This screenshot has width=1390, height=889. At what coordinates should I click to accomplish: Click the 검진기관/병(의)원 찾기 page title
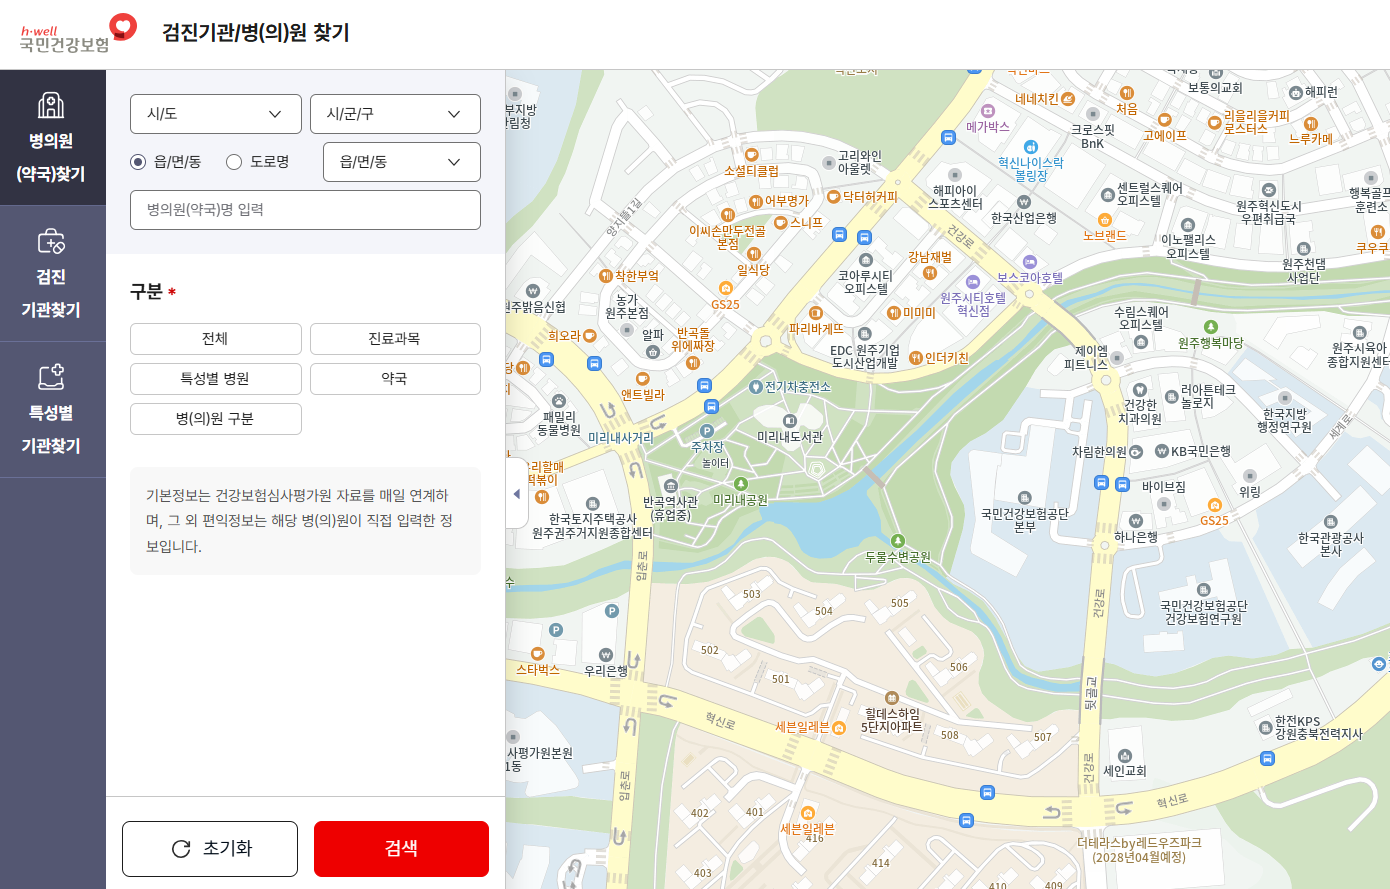tap(256, 33)
